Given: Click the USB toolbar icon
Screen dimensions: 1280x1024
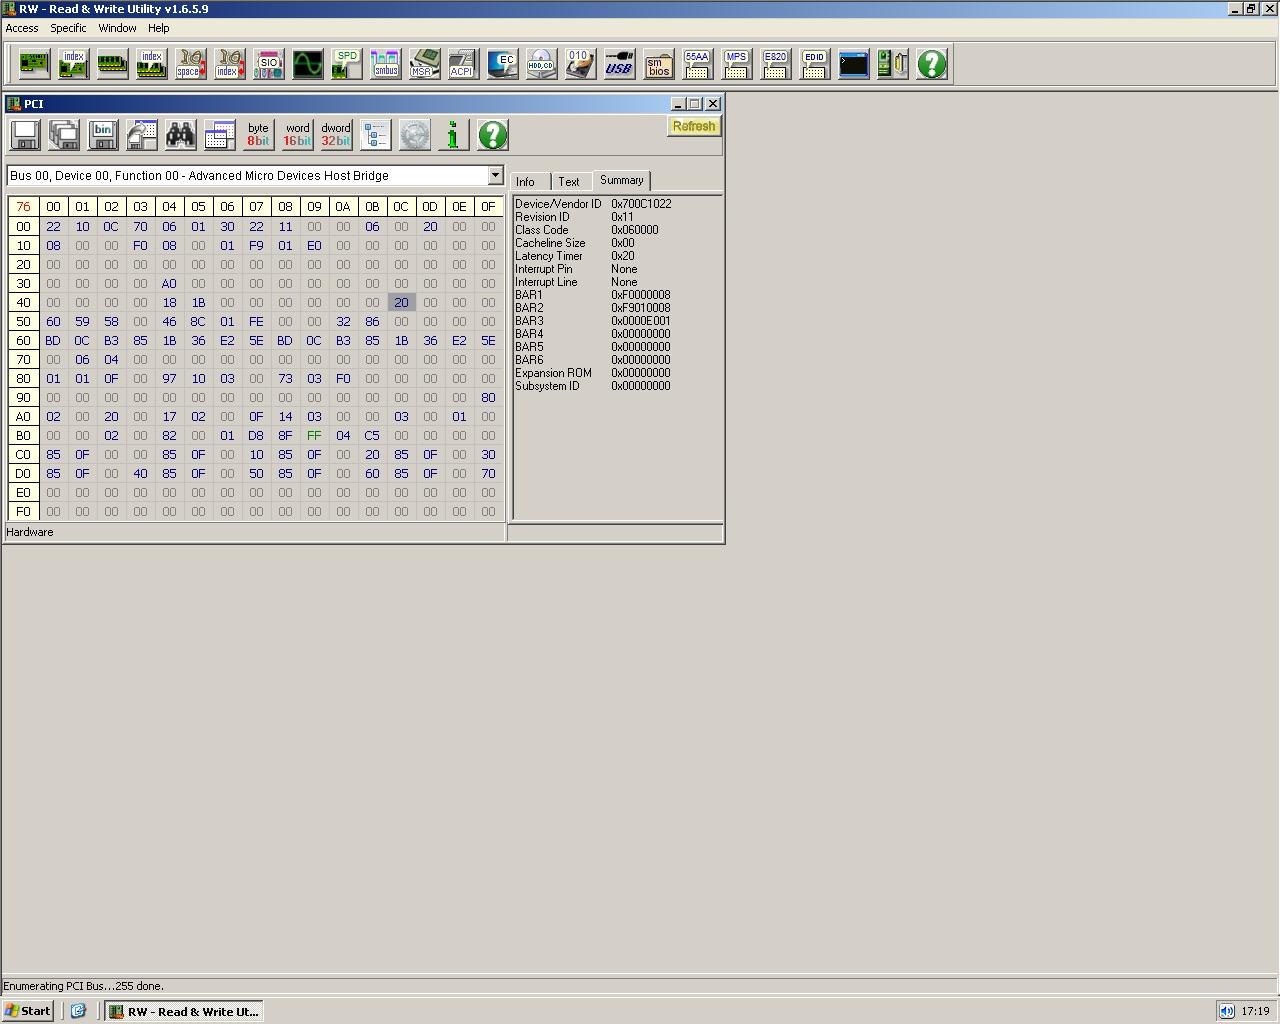Looking at the screenshot, I should pos(619,64).
